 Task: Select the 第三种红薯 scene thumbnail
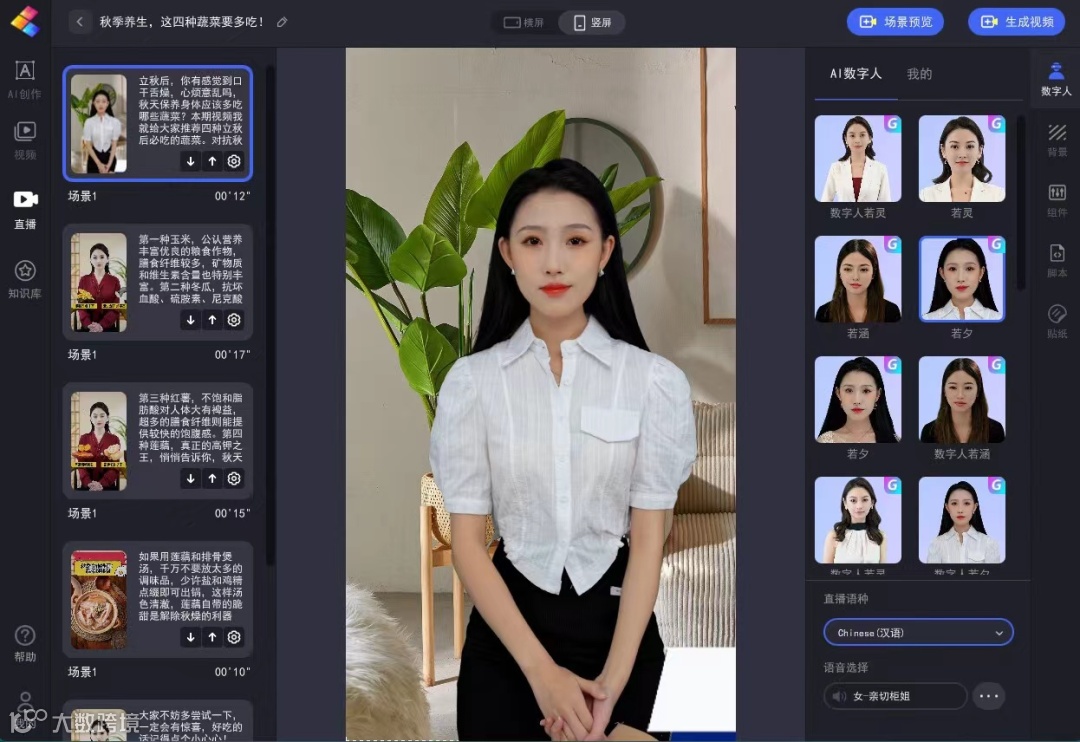99,441
